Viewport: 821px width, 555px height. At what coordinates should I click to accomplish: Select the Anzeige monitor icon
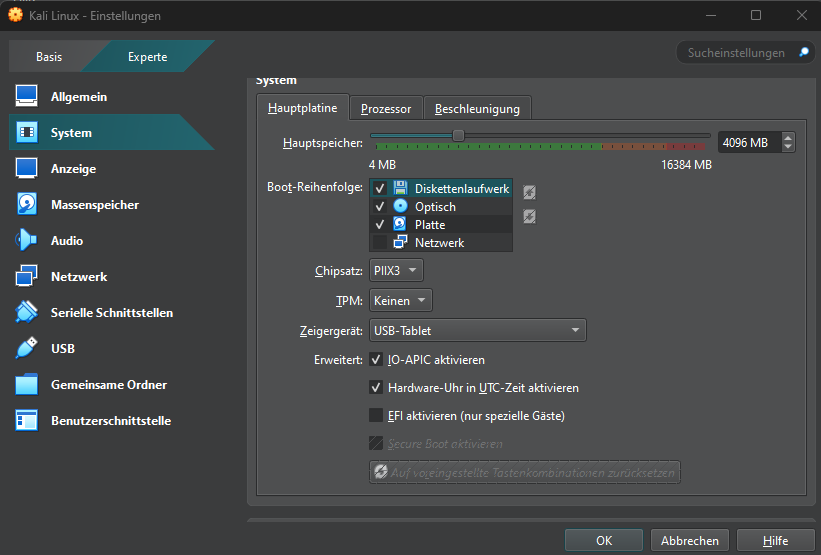coord(27,169)
